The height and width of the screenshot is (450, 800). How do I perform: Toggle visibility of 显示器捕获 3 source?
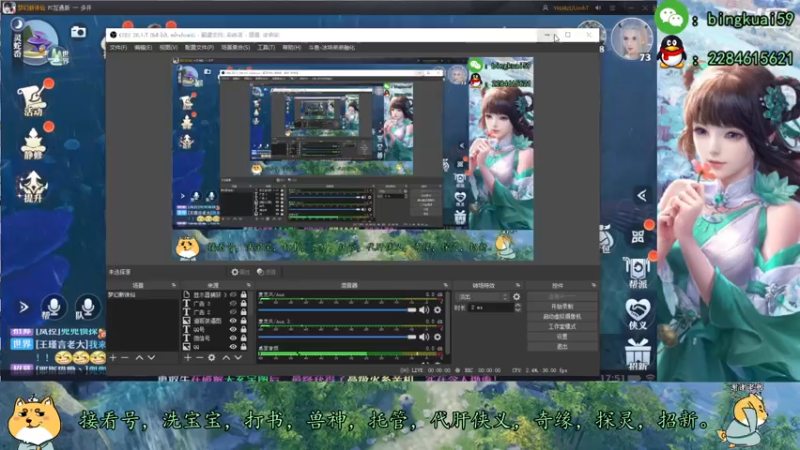coord(233,295)
